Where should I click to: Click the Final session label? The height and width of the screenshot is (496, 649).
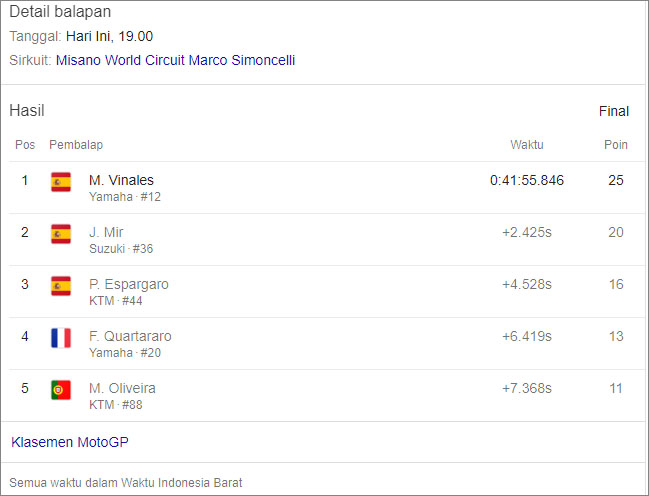[614, 111]
